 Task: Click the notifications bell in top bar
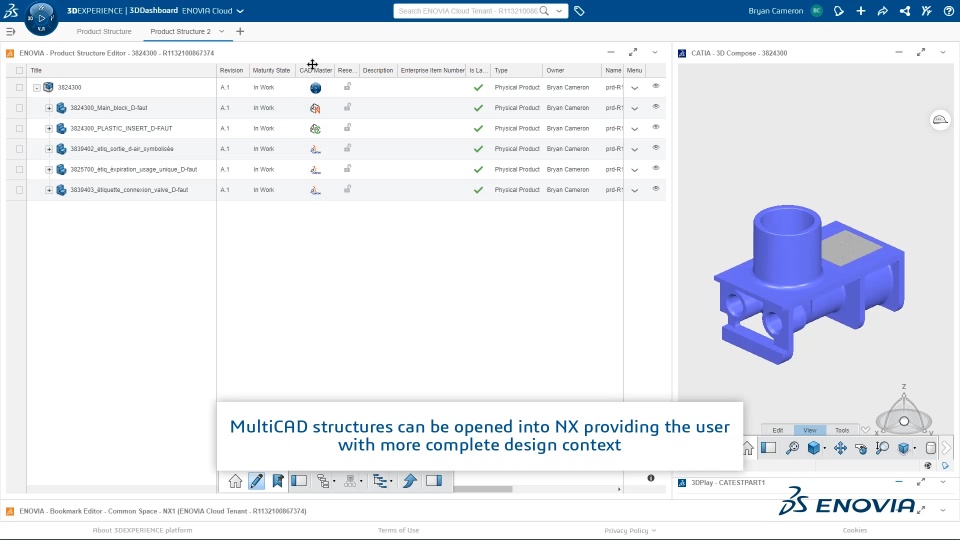(x=839, y=11)
